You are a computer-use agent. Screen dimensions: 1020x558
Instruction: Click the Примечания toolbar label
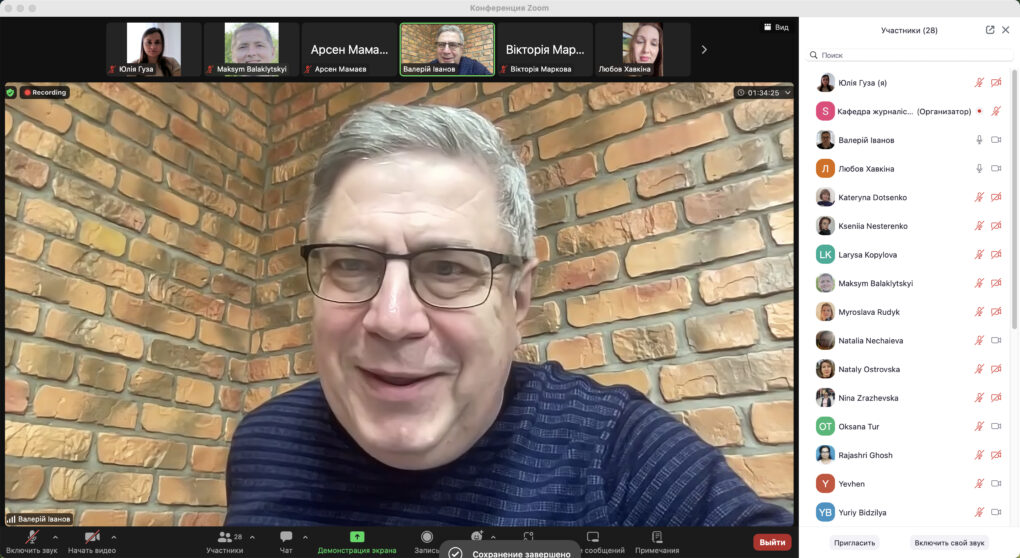click(657, 550)
